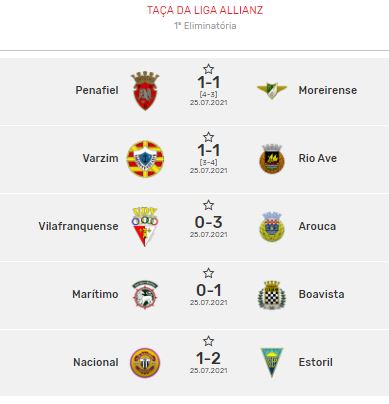This screenshot has width=389, height=404.
Task: Open the 1-2 Nacional–Estoril result
Action: pyautogui.click(x=208, y=358)
